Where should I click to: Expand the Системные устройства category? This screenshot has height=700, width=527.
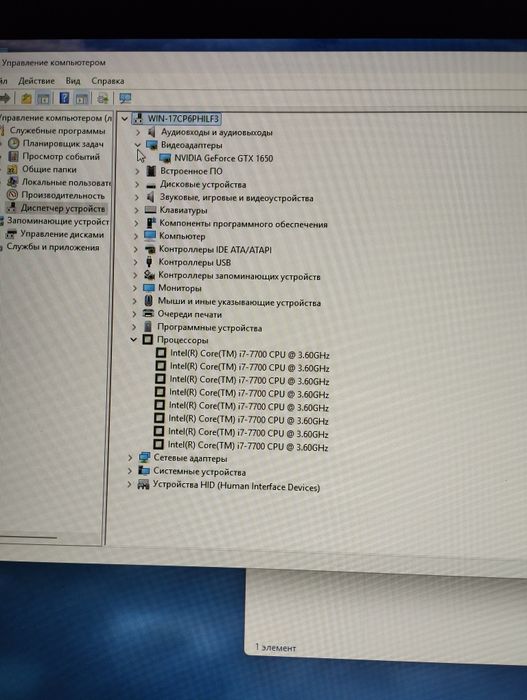130,471
